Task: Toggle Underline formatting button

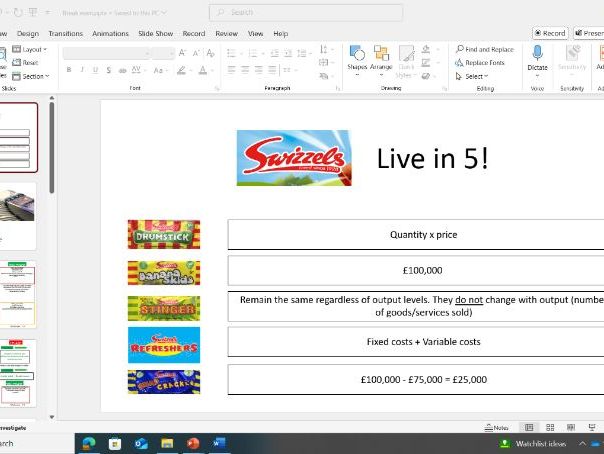Action: coord(95,70)
